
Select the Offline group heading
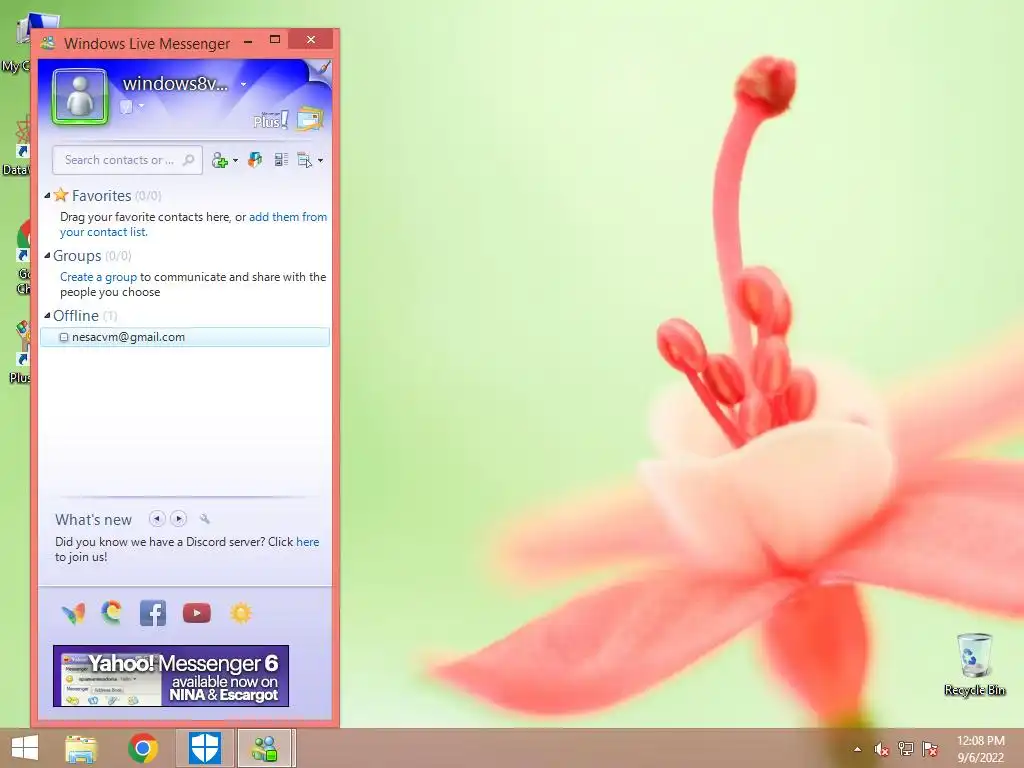coord(76,316)
